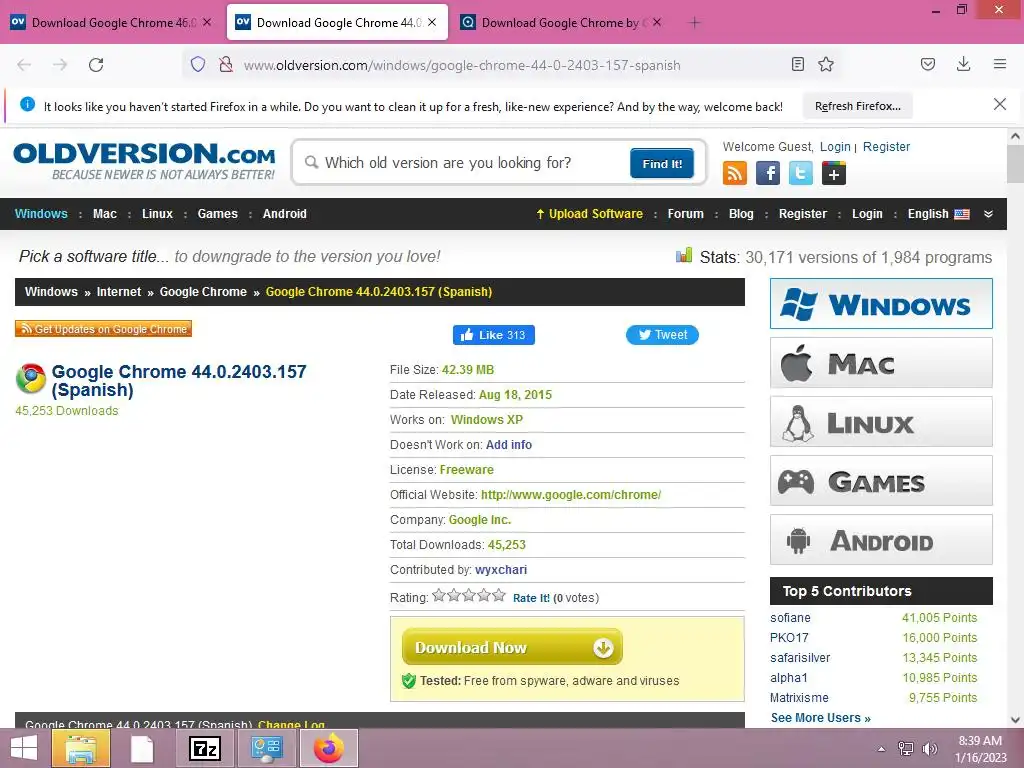Image resolution: width=1024 pixels, height=768 pixels.
Task: Click the fifth rating star
Action: (499, 596)
